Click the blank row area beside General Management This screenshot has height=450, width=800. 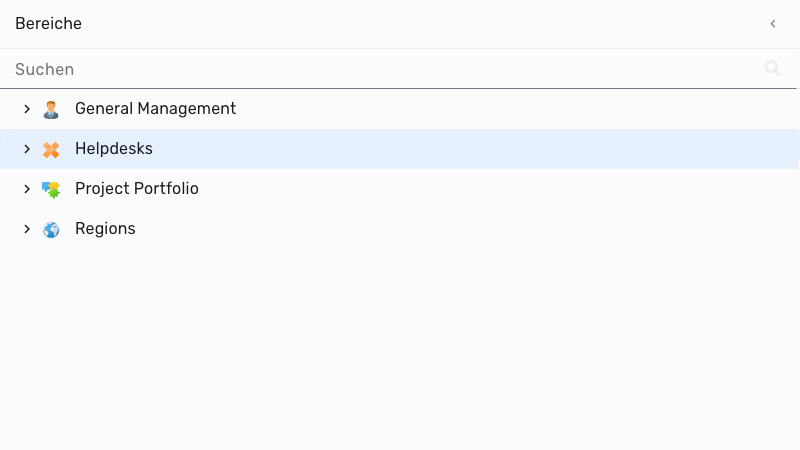510,109
